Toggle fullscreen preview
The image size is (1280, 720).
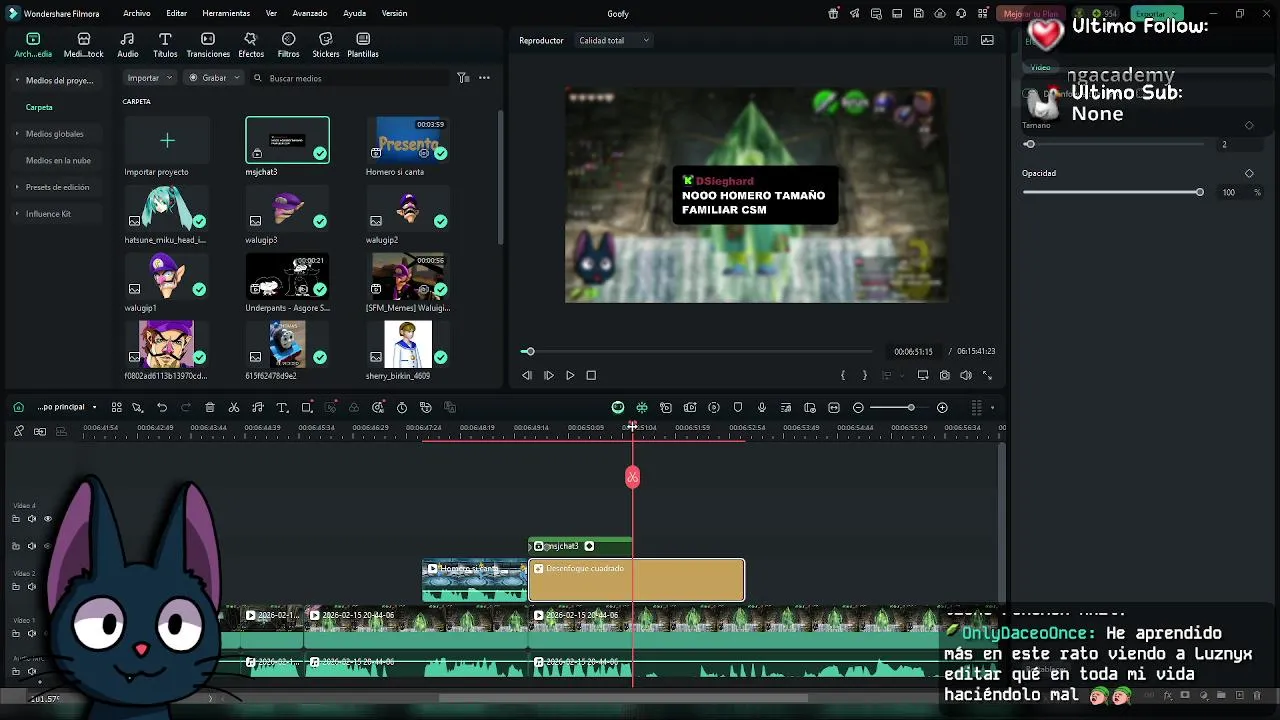(x=988, y=376)
